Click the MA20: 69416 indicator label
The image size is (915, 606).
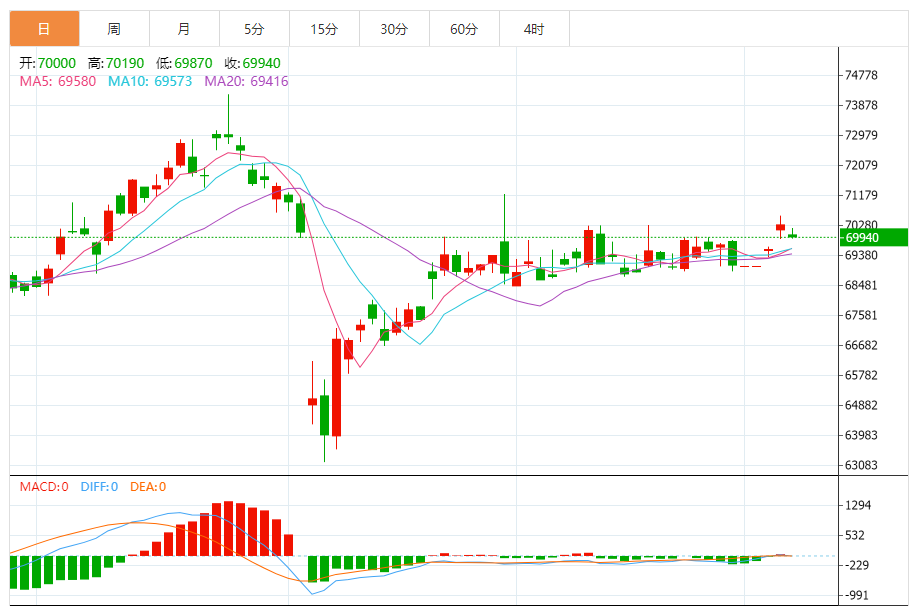point(246,81)
